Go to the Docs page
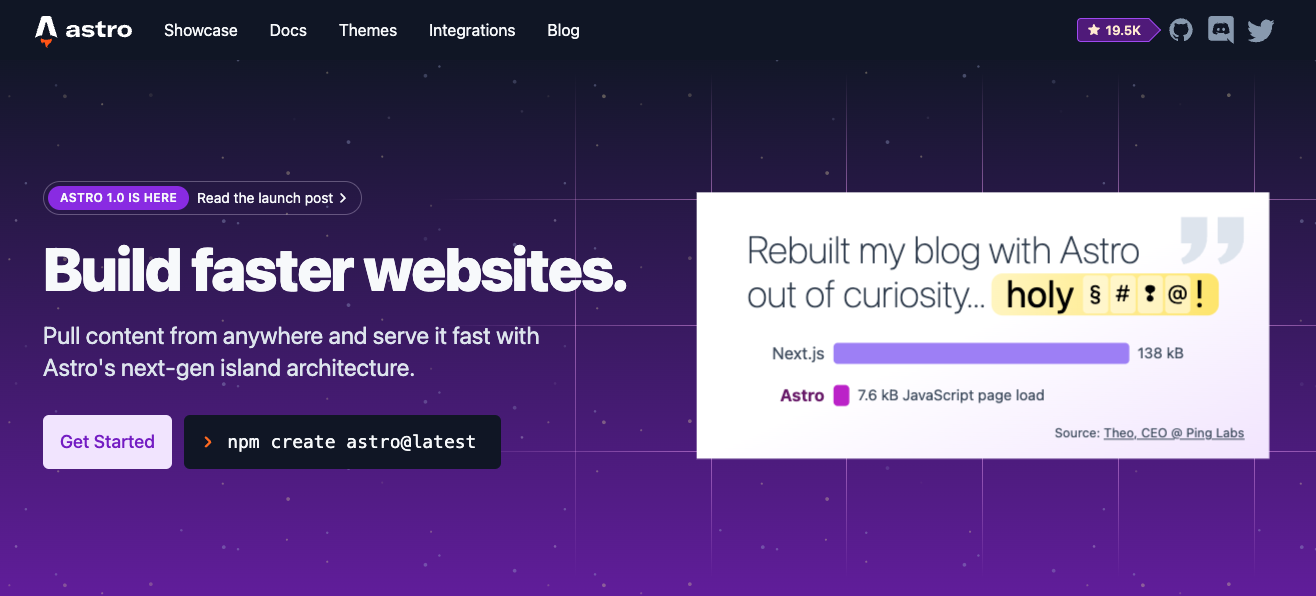This screenshot has width=1316, height=596. pos(288,30)
